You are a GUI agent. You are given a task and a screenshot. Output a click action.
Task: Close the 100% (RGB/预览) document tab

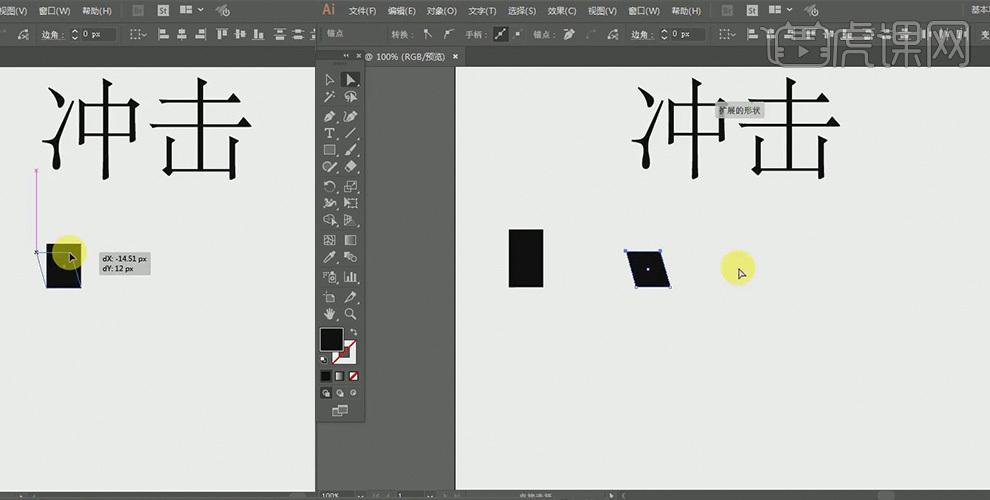[x=455, y=57]
